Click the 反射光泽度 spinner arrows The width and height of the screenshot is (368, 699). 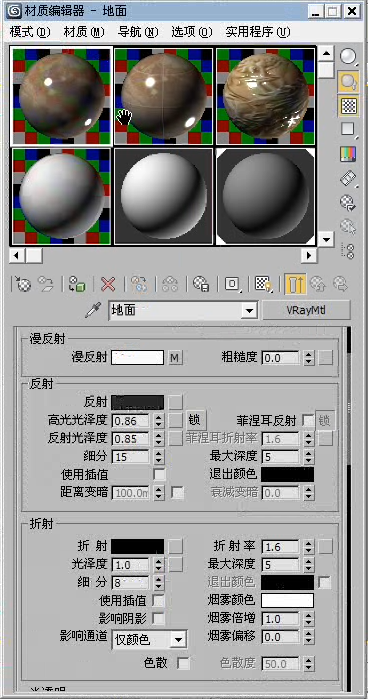[x=159, y=439]
